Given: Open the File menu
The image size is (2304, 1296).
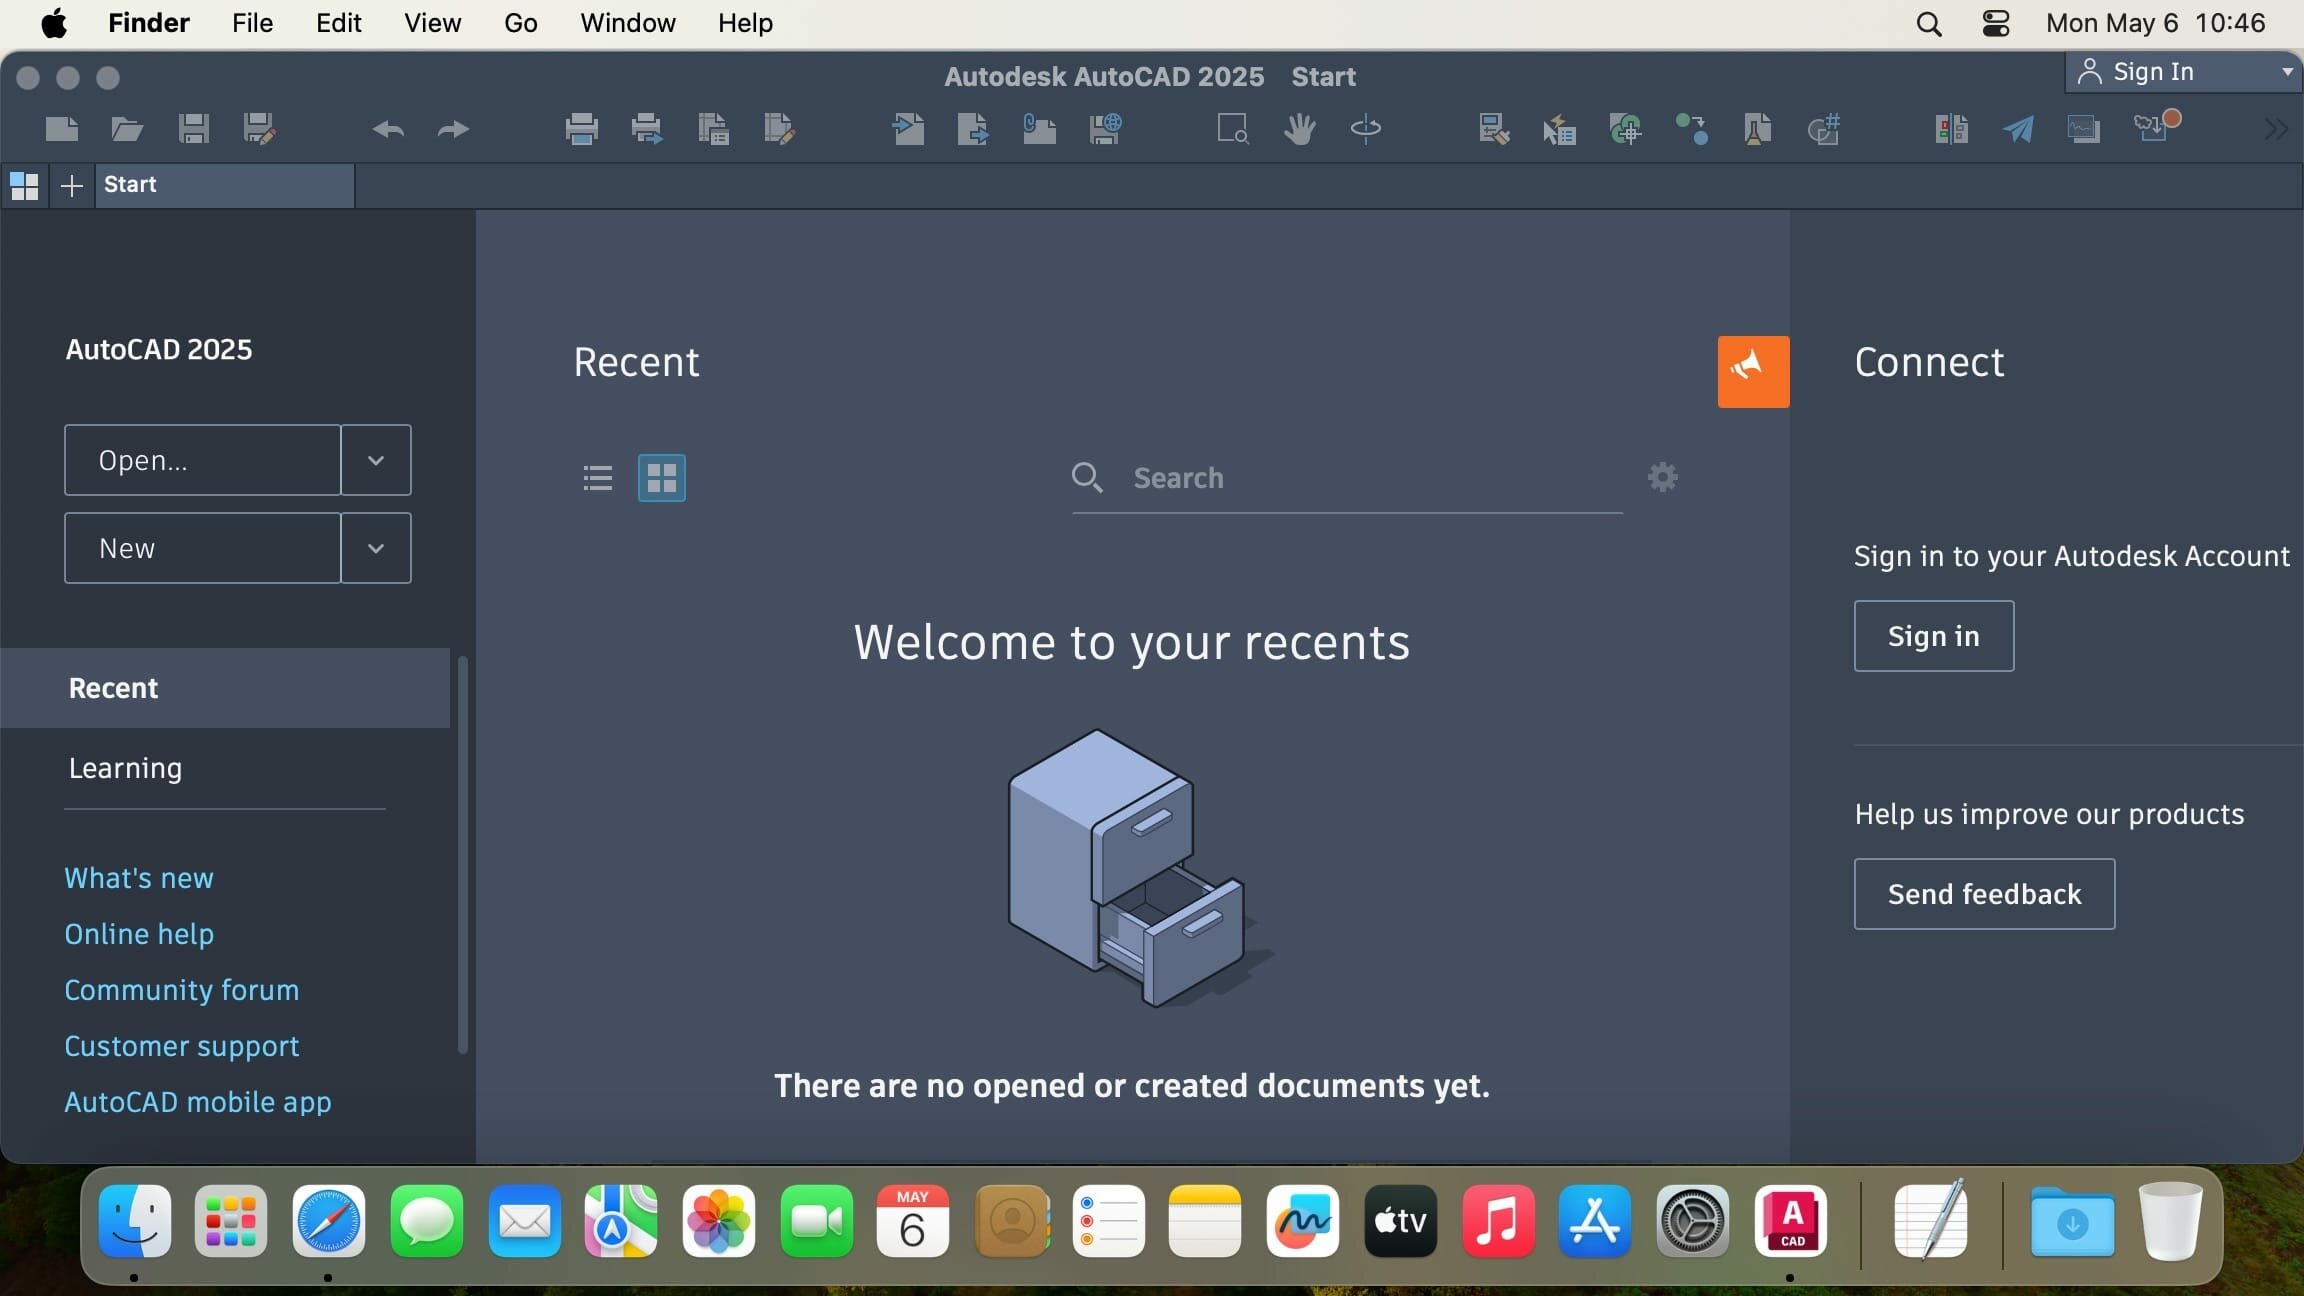Looking at the screenshot, I should [x=252, y=23].
